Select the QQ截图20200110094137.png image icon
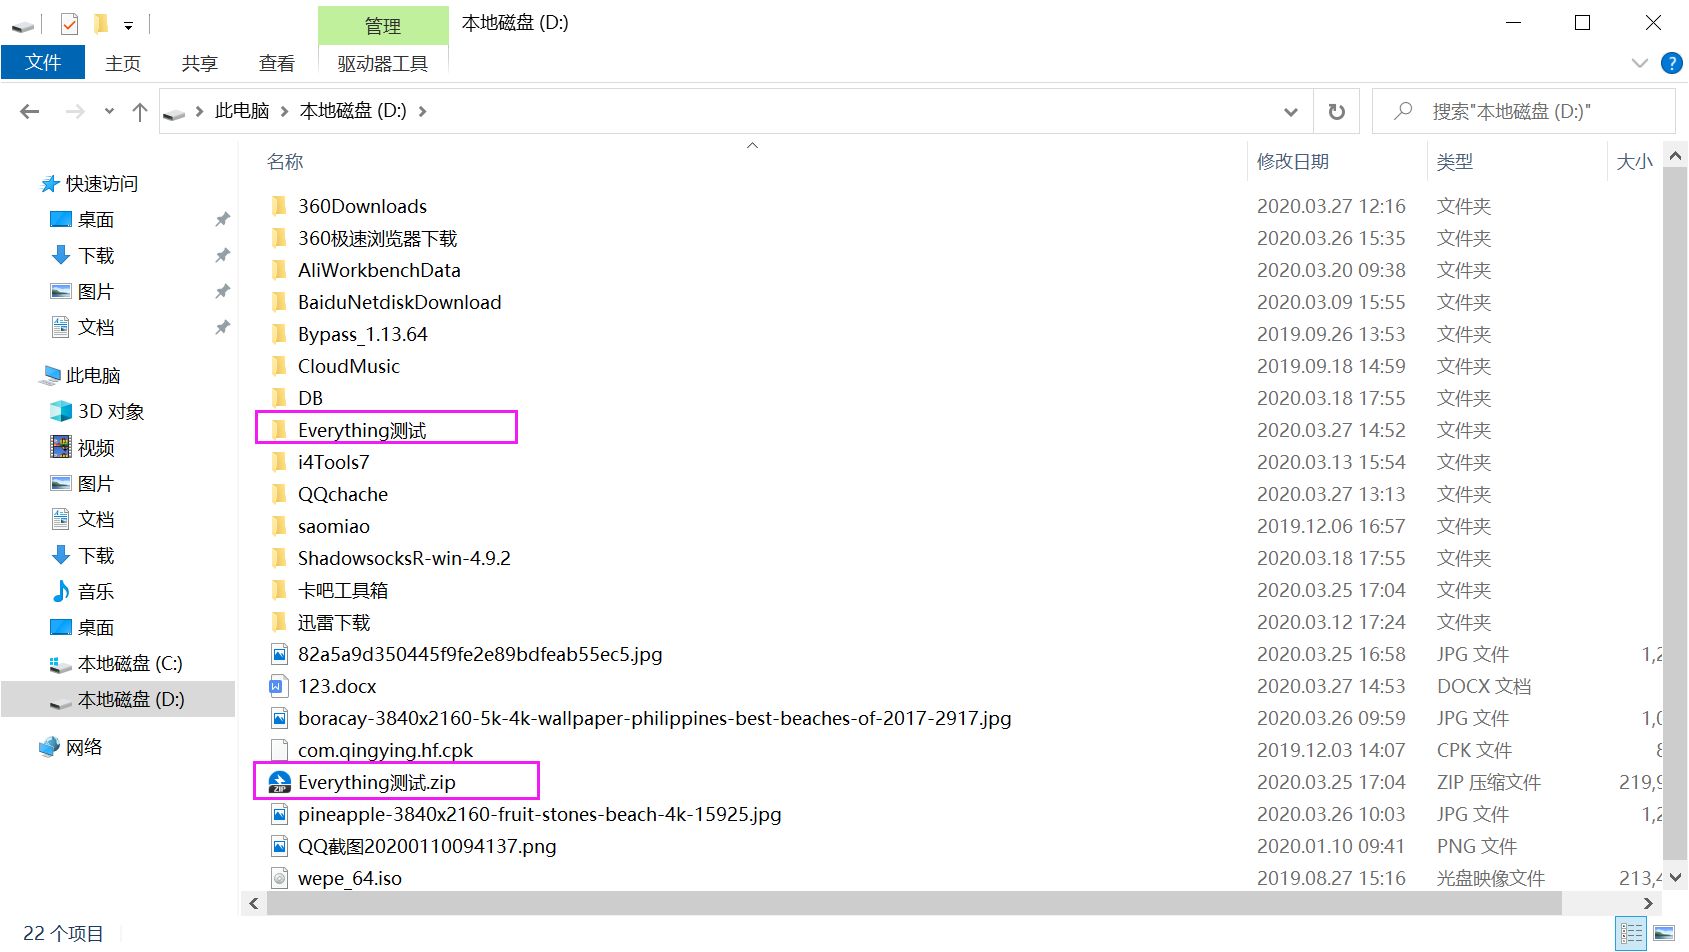 pyautogui.click(x=280, y=846)
